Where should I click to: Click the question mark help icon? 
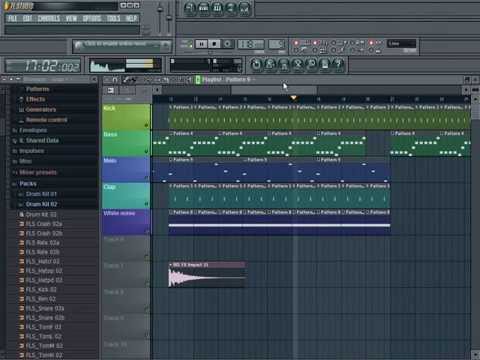338,64
